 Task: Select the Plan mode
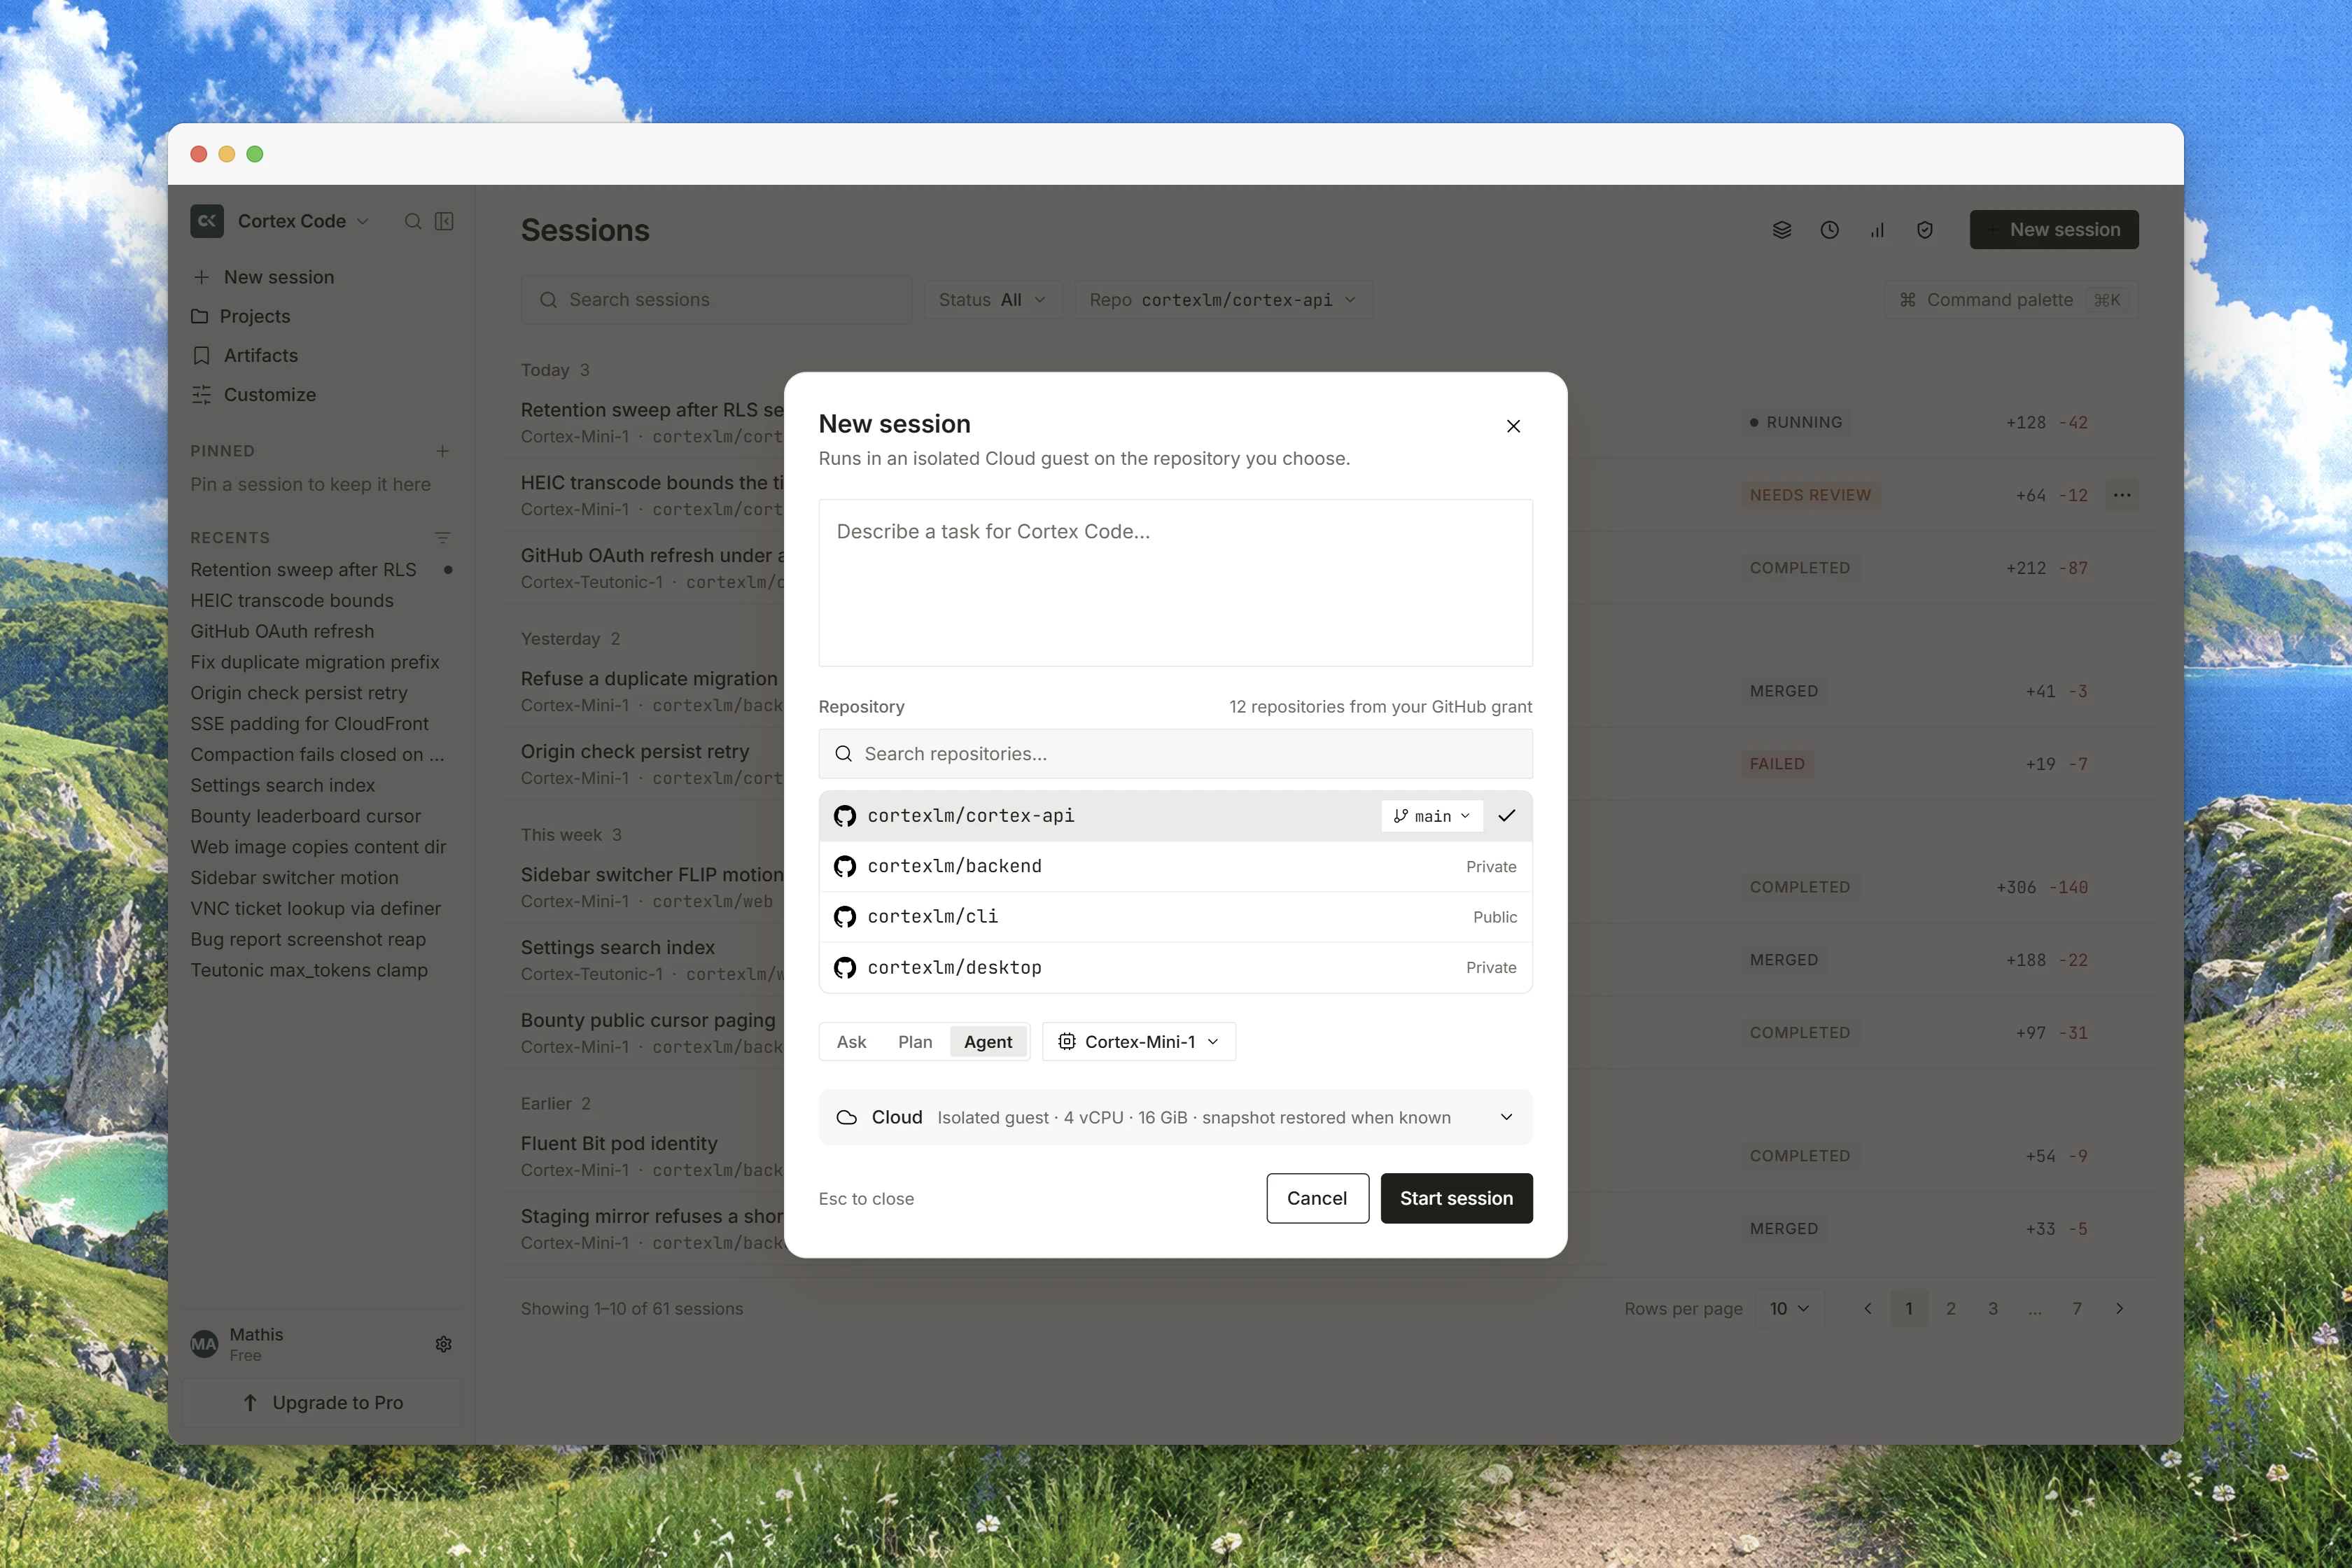tap(915, 1042)
